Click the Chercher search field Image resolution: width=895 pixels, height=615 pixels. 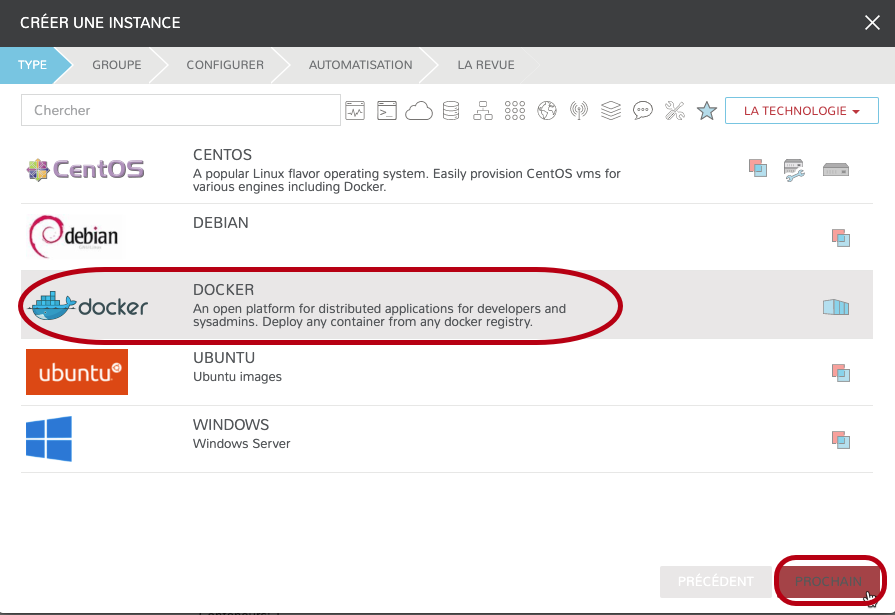181,111
